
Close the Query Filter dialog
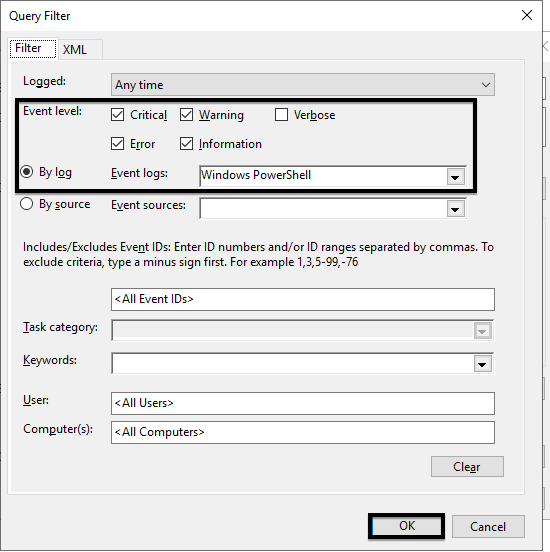(527, 15)
